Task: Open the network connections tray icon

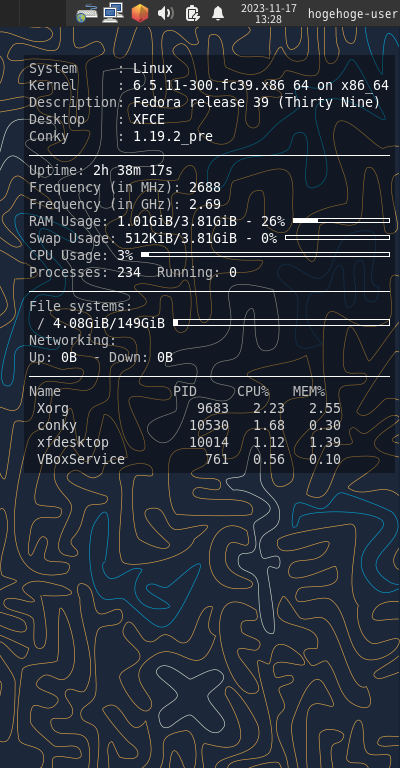Action: coord(113,13)
